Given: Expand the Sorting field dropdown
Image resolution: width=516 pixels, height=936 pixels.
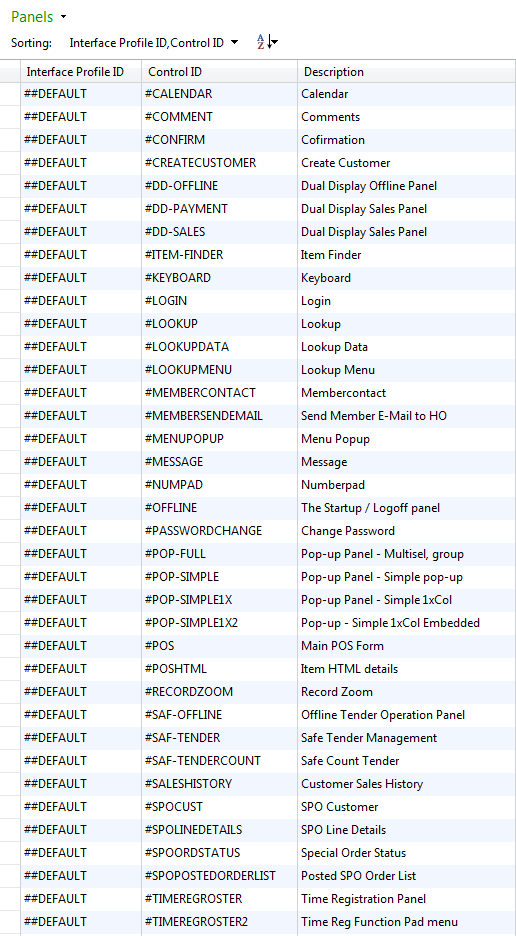Looking at the screenshot, I should coord(234,42).
